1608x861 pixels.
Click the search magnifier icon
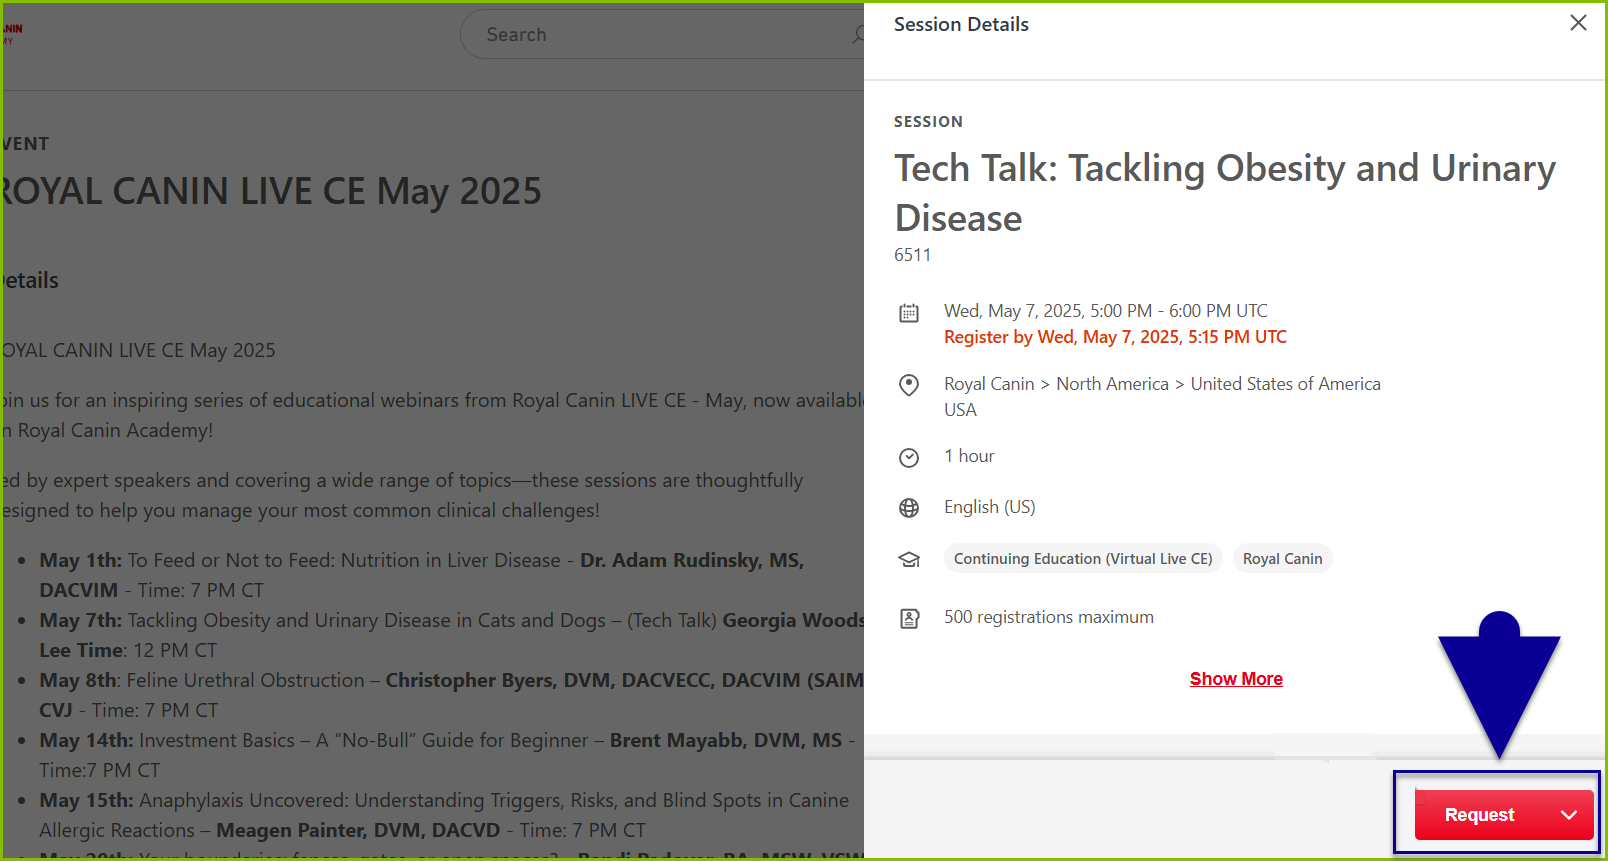(x=858, y=35)
